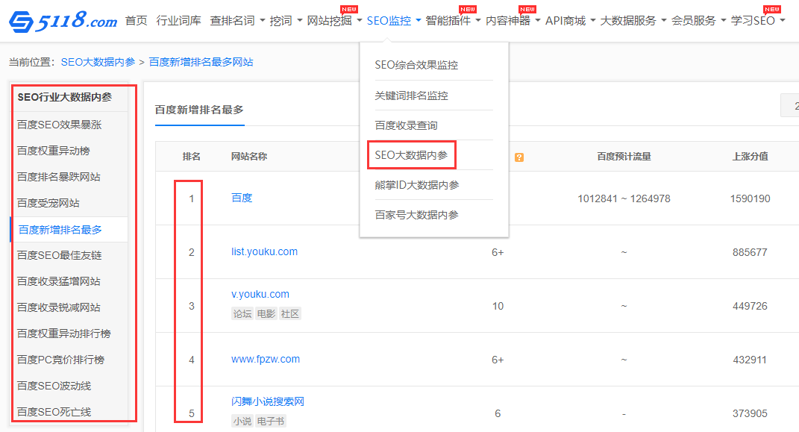Click the 上涨分值 column header
This screenshot has height=432, width=799.
pos(750,156)
